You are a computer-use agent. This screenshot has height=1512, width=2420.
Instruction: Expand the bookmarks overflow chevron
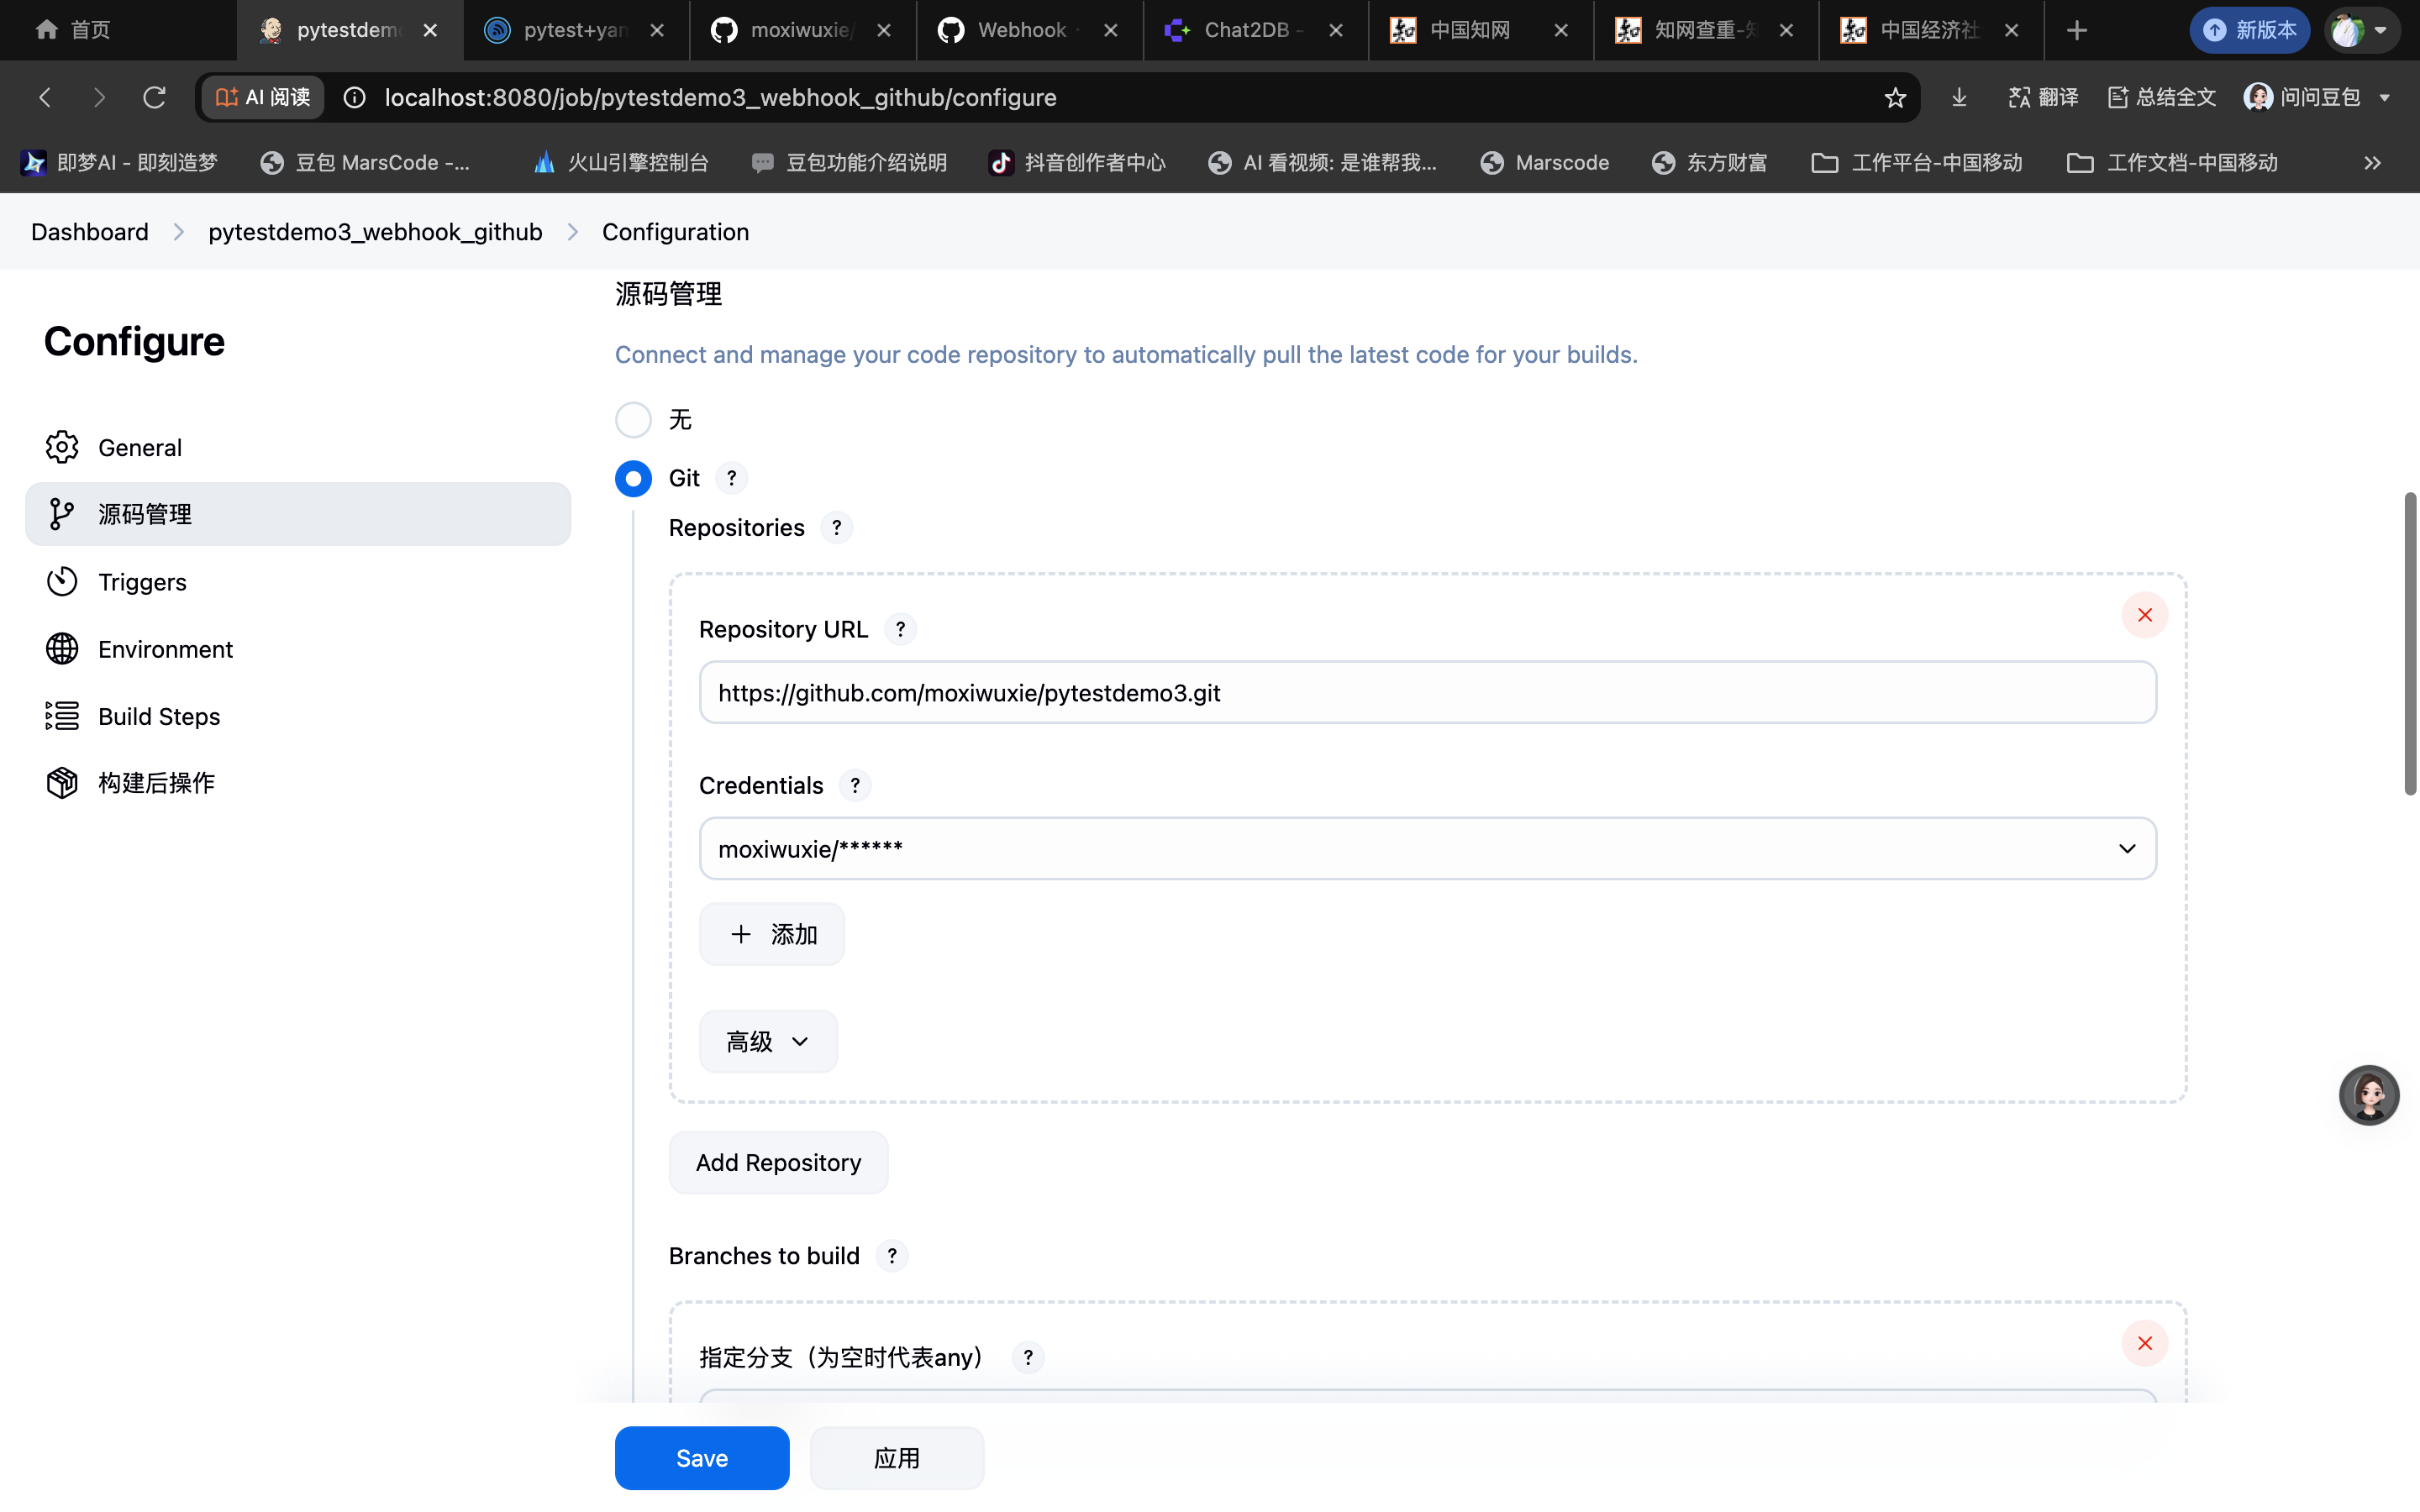[x=2372, y=163]
